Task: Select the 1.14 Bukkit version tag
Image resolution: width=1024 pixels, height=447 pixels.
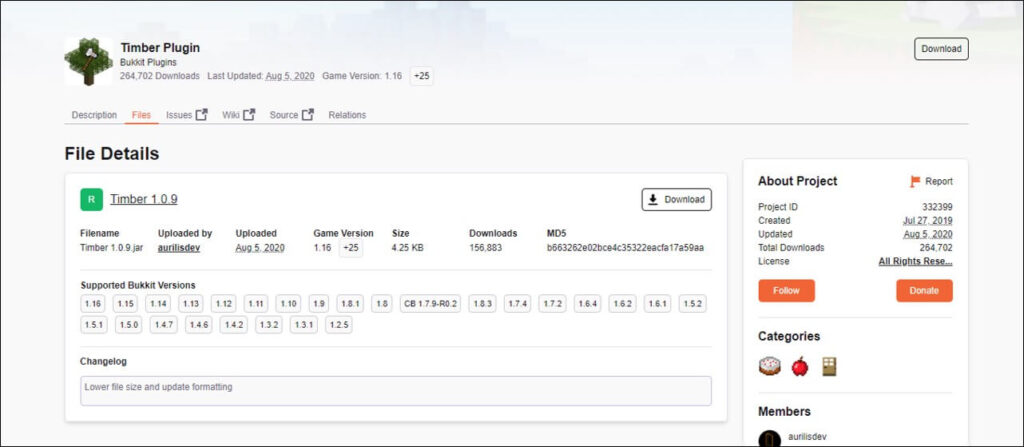Action: (x=158, y=304)
